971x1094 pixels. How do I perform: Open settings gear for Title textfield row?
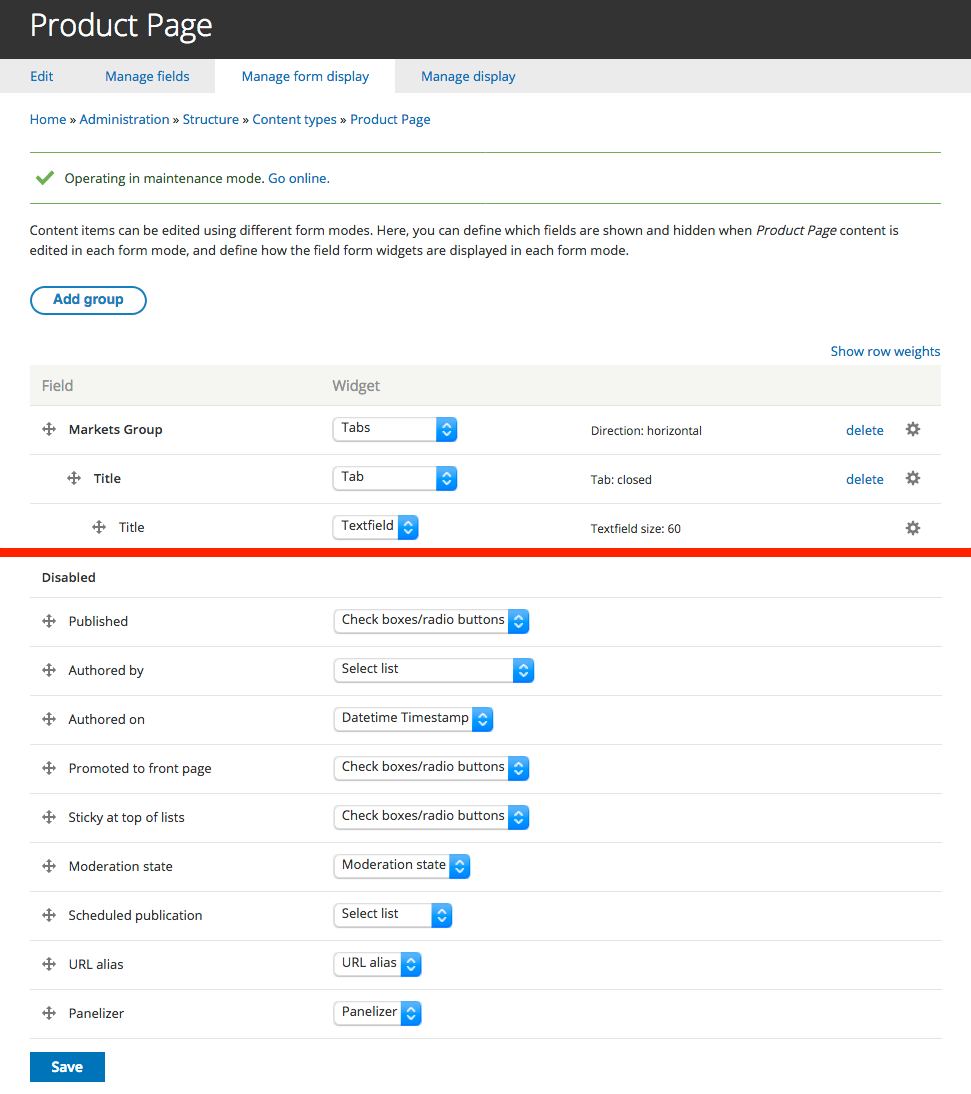[912, 527]
